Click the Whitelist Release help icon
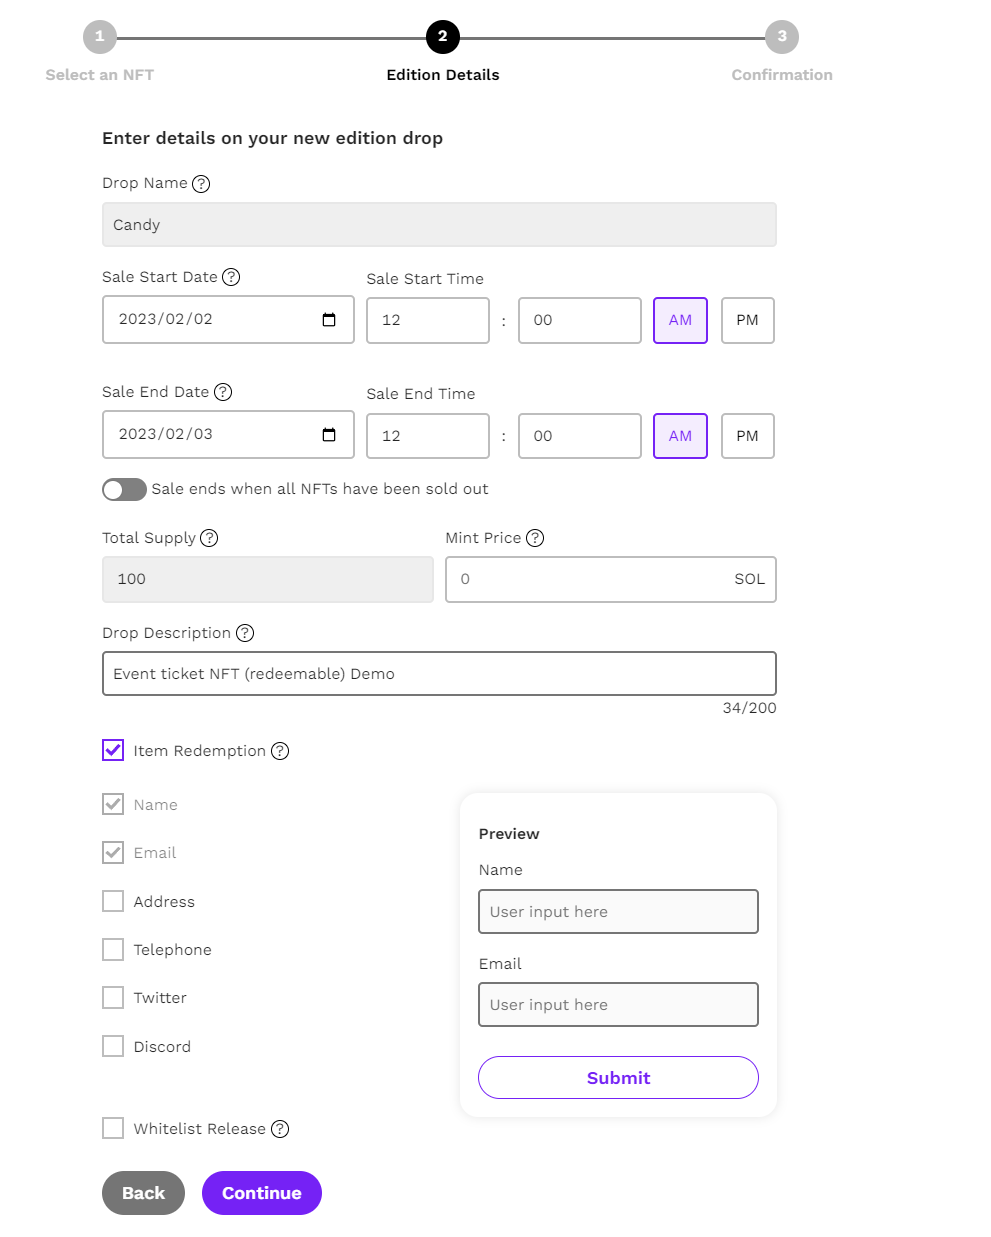This screenshot has height=1237, width=991. (x=280, y=1129)
